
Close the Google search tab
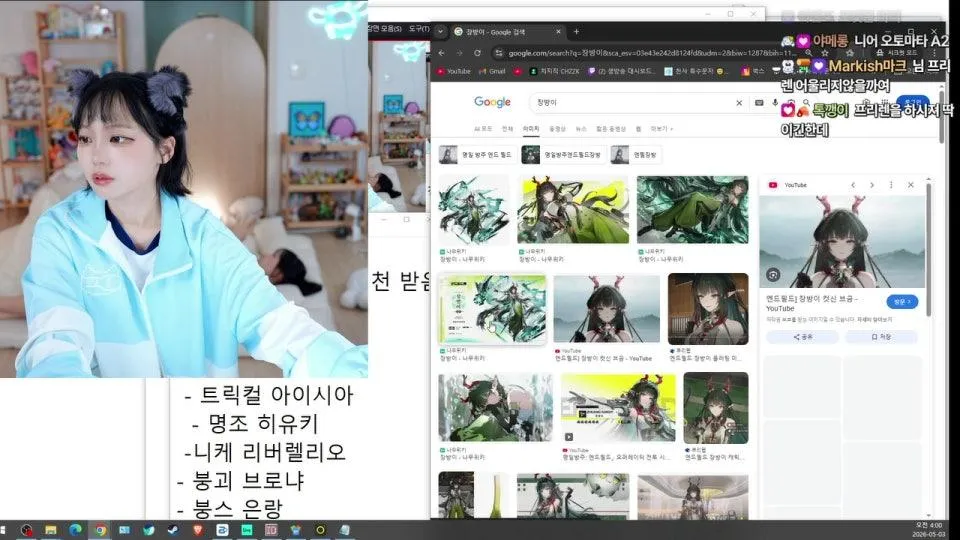click(x=558, y=32)
